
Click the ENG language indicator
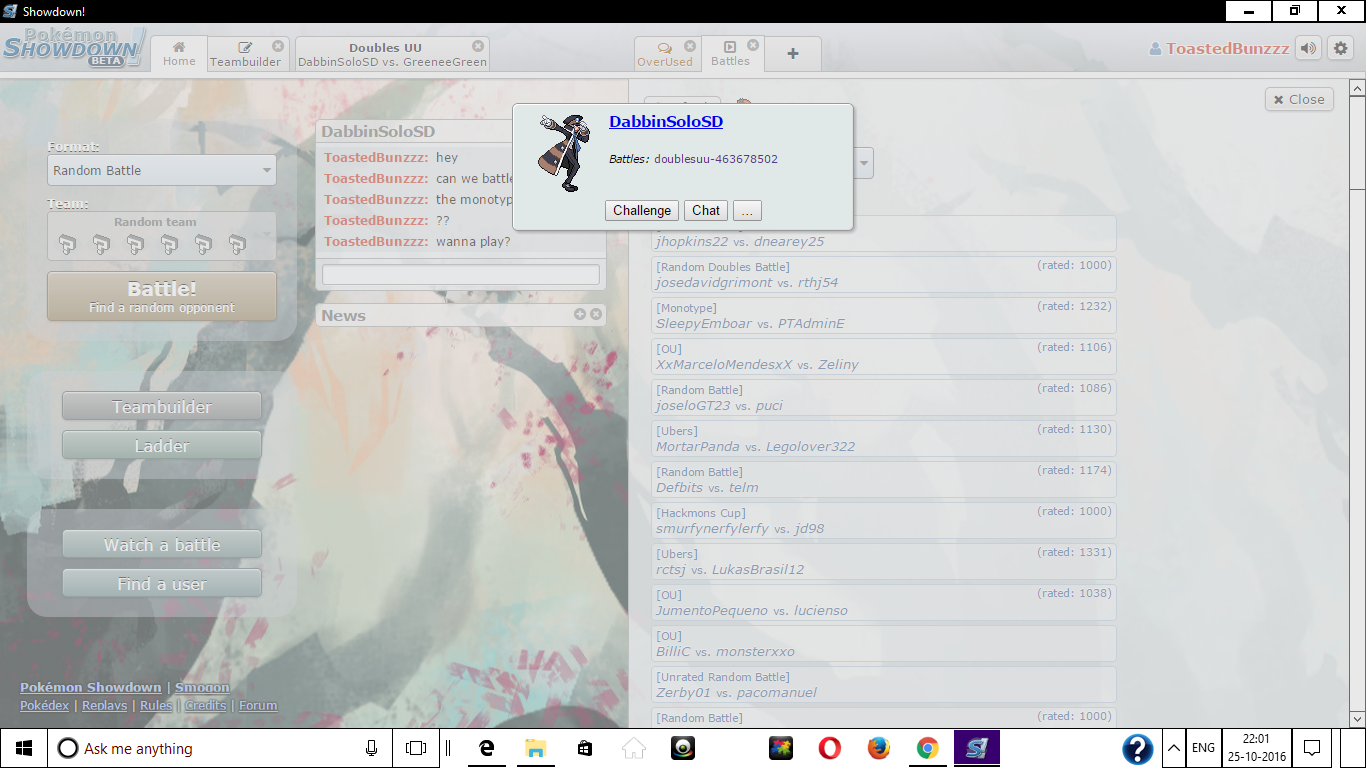pos(1204,748)
